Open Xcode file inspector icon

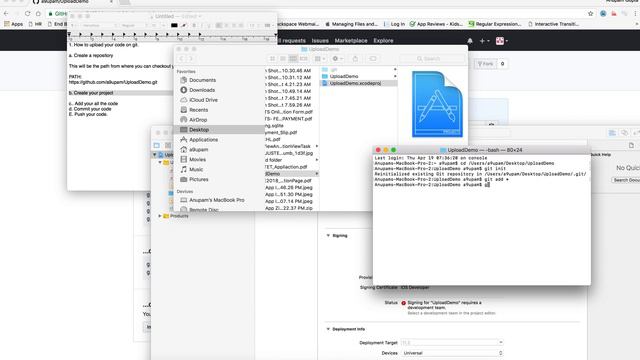pyautogui.click(x=631, y=145)
